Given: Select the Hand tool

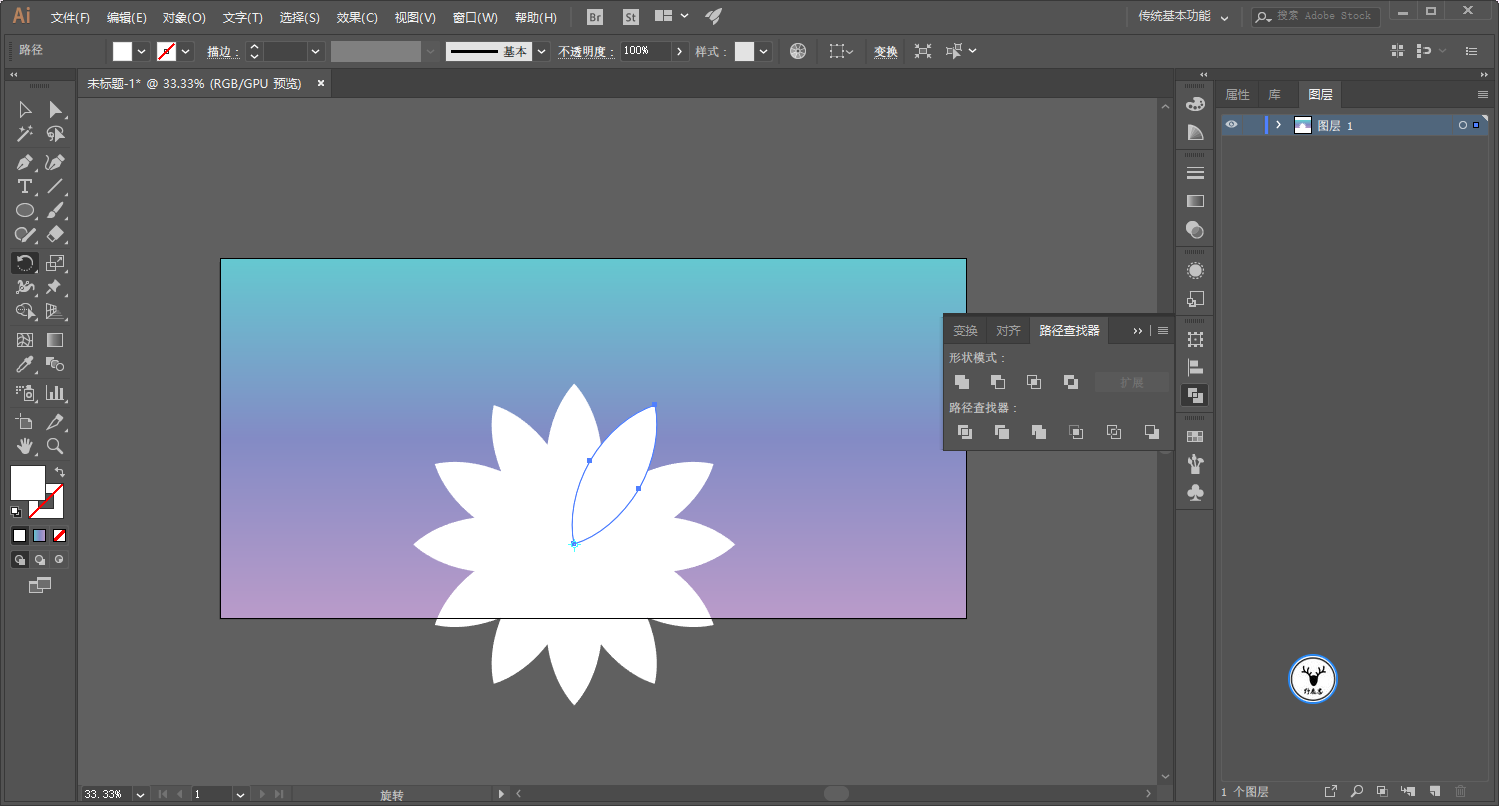Looking at the screenshot, I should click(25, 446).
